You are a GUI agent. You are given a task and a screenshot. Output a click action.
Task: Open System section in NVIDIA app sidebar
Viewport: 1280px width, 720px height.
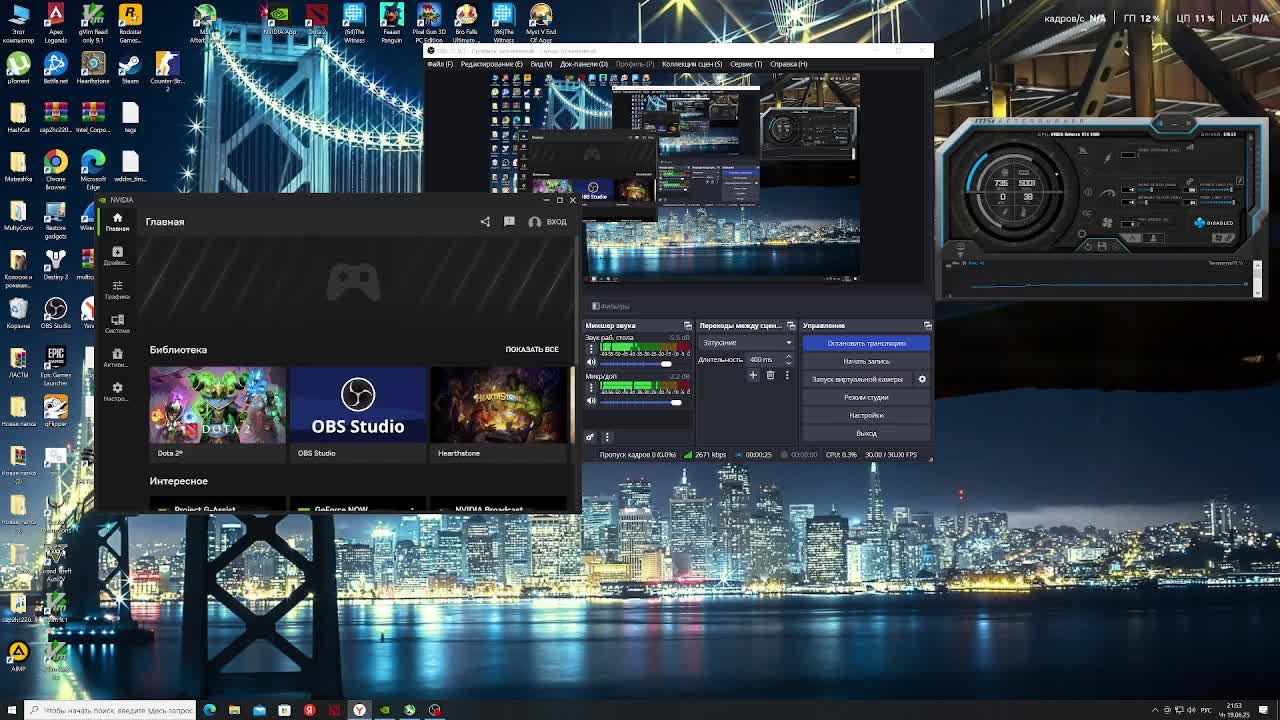click(117, 324)
